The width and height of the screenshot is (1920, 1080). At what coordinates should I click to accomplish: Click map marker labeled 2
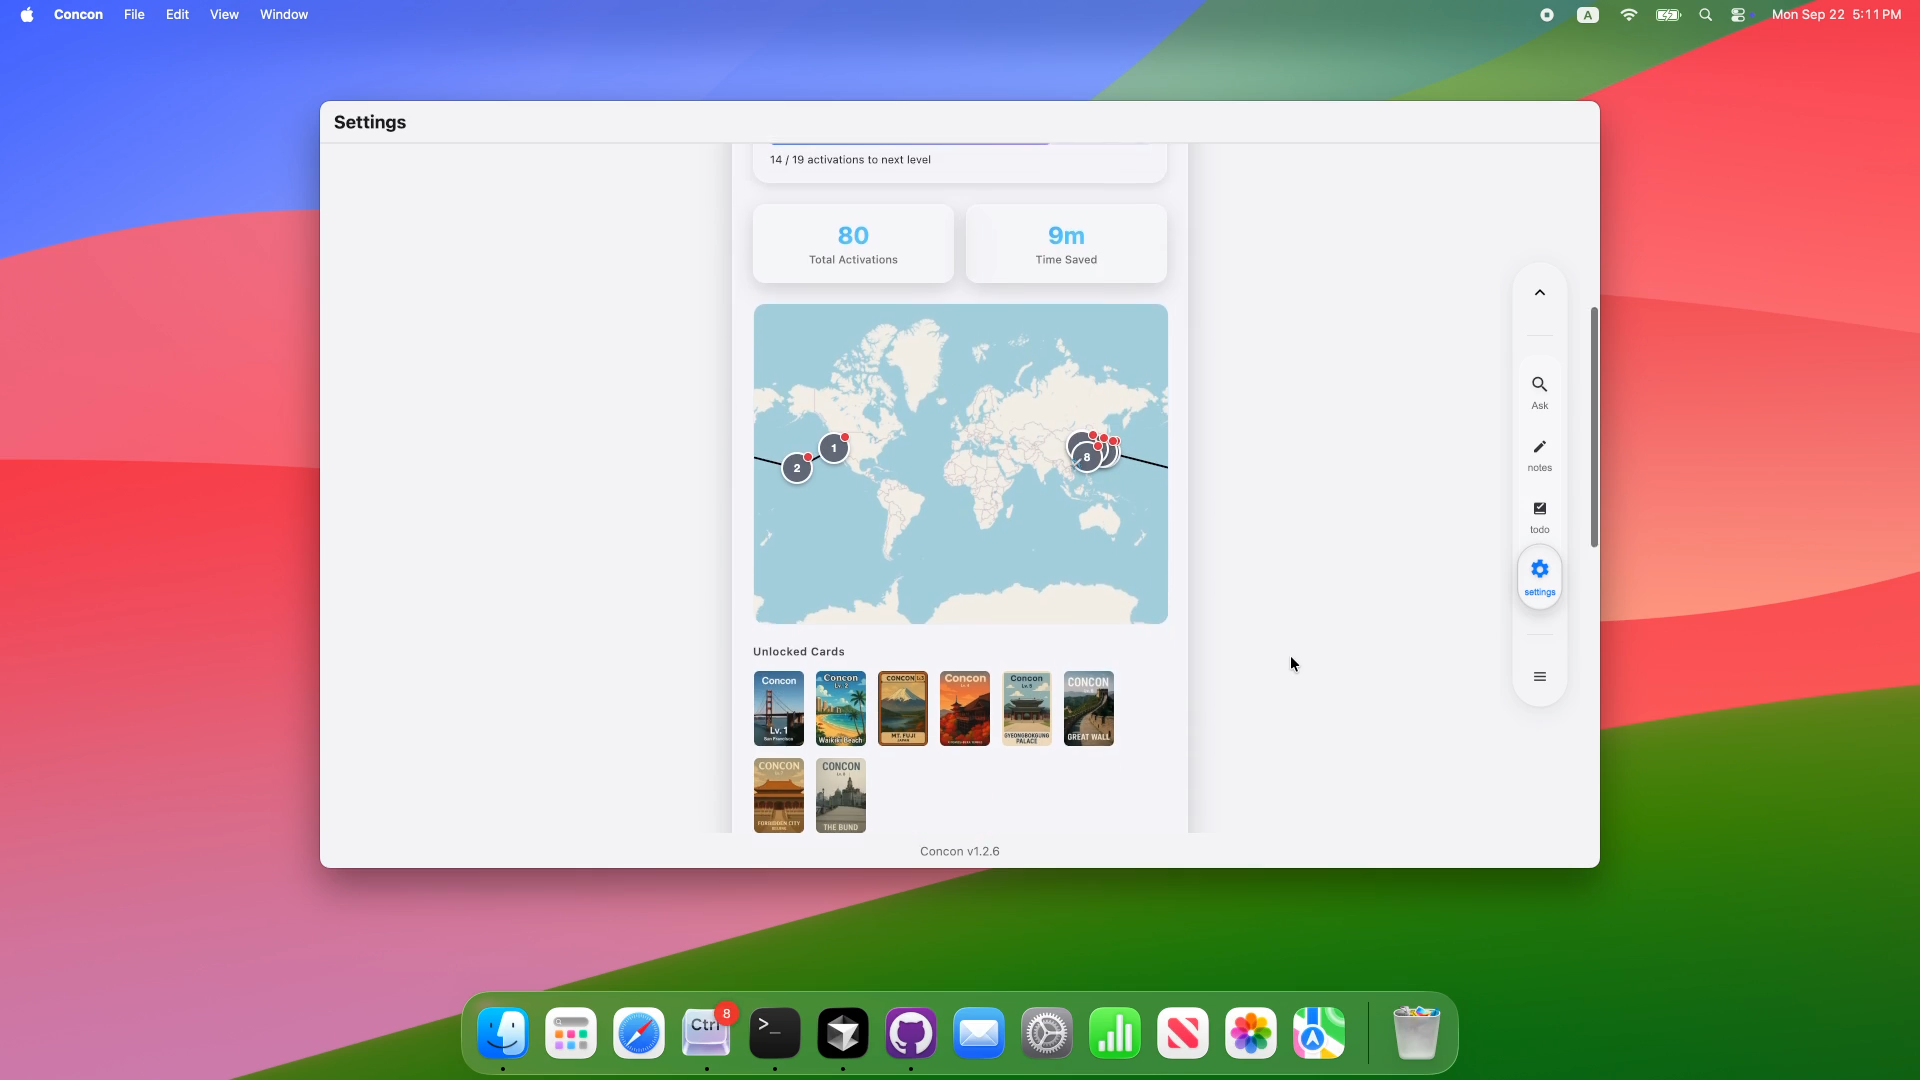(x=797, y=468)
